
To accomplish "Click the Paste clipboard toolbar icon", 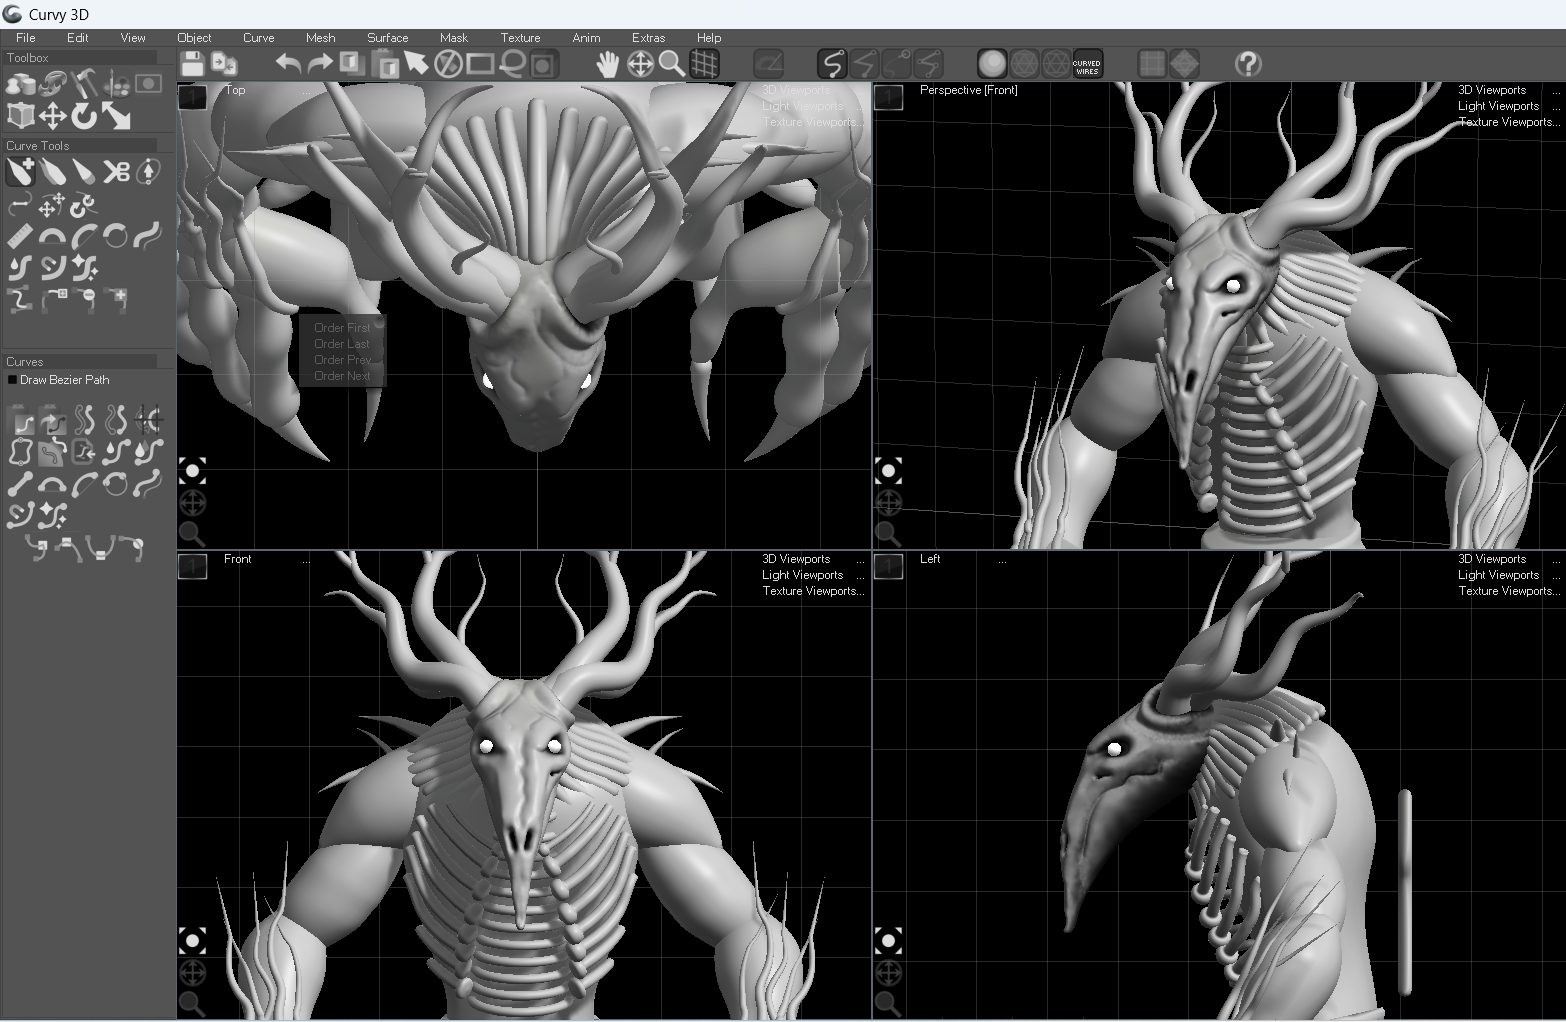I will tap(384, 64).
